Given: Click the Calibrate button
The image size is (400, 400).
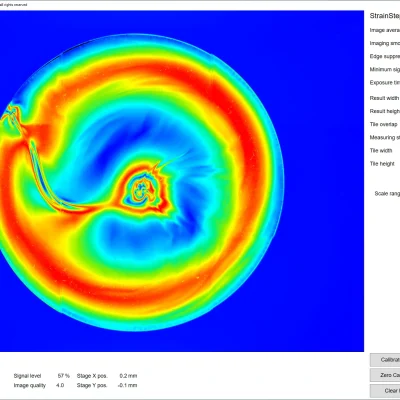Looking at the screenshot, I should [385, 360].
